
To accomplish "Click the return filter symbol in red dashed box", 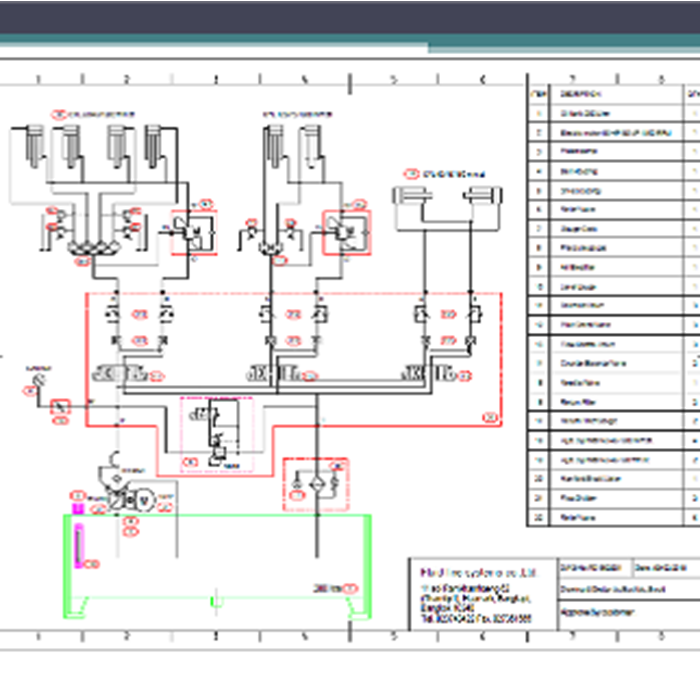I will (317, 484).
